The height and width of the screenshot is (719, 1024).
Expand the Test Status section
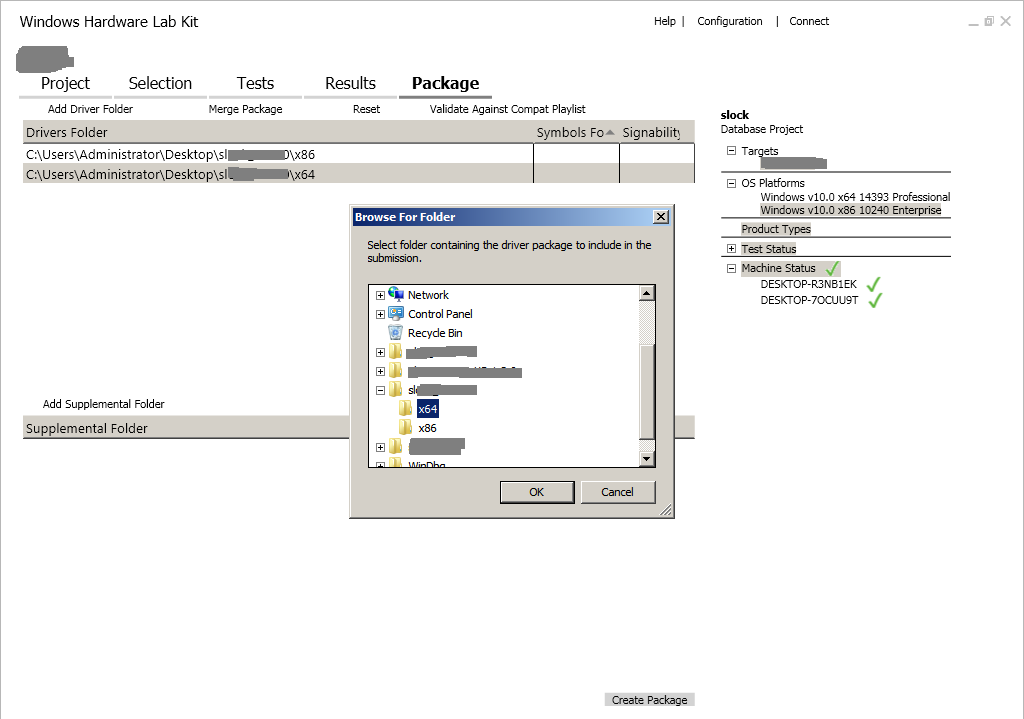pyautogui.click(x=731, y=249)
